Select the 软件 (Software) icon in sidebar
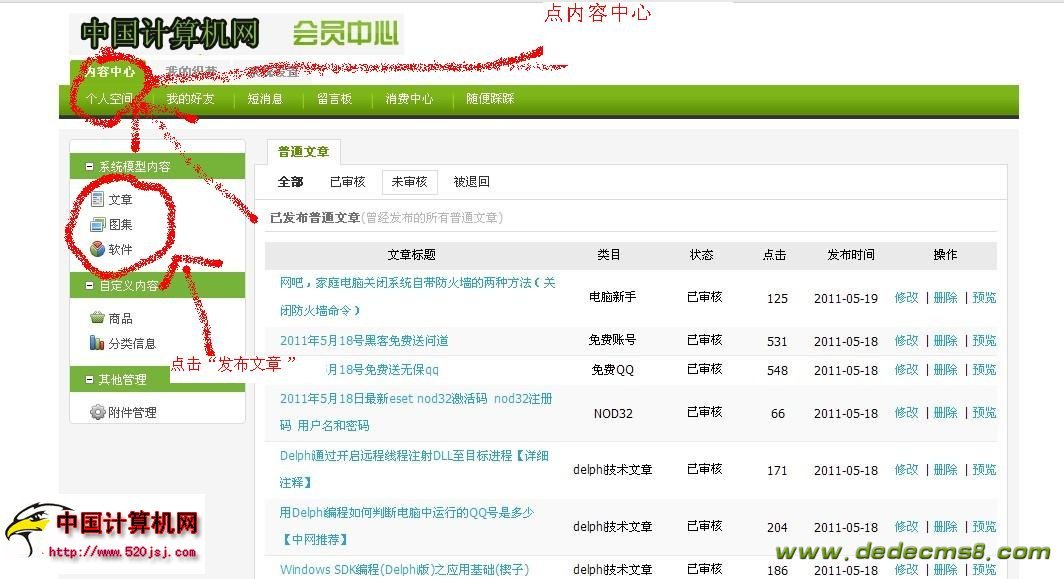The height and width of the screenshot is (579, 1064). click(97, 249)
